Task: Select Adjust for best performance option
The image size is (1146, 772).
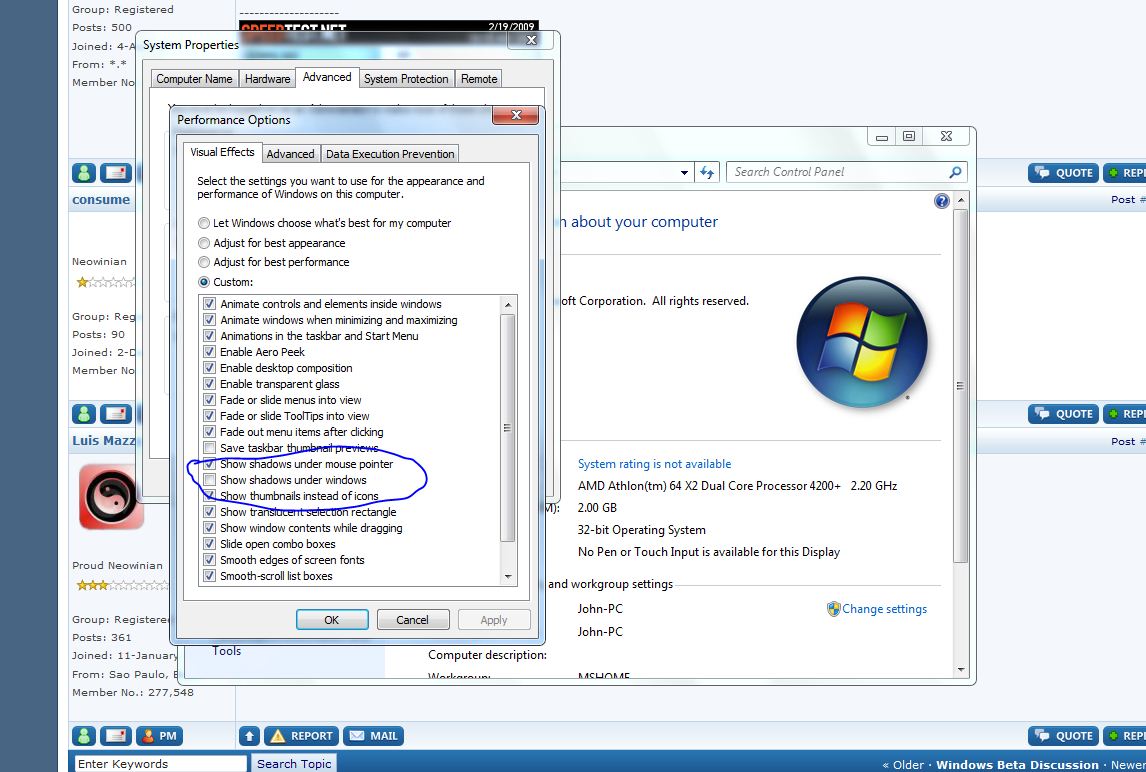Action: [204, 262]
